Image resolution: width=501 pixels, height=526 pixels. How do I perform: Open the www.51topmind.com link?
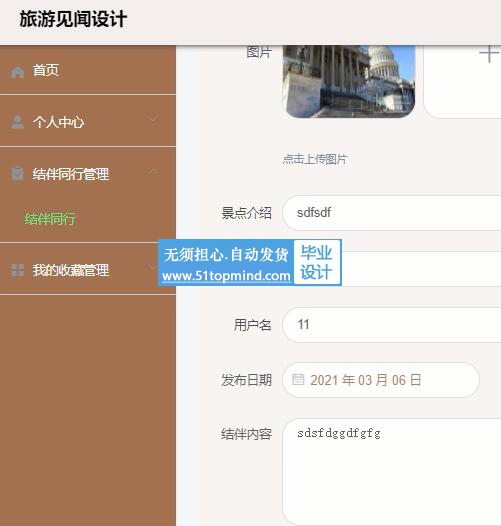tap(226, 276)
